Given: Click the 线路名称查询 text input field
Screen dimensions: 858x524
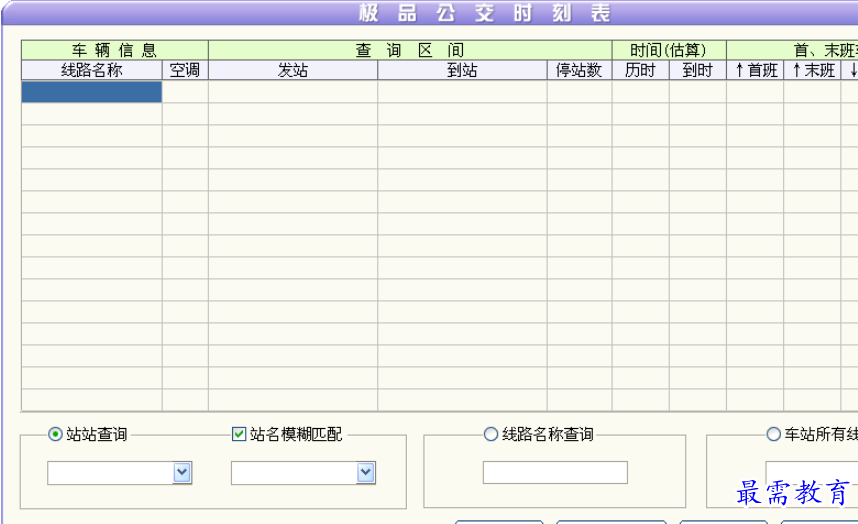Looking at the screenshot, I should 555,473.
